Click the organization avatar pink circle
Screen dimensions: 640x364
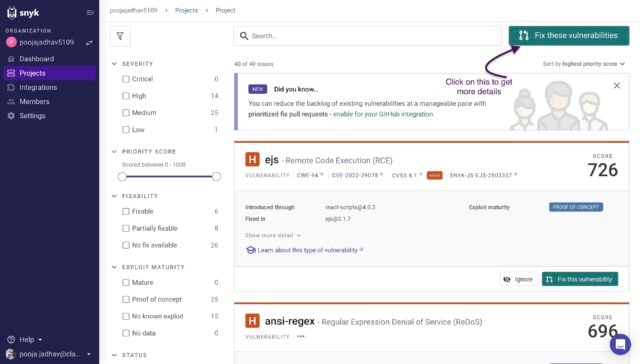11,42
